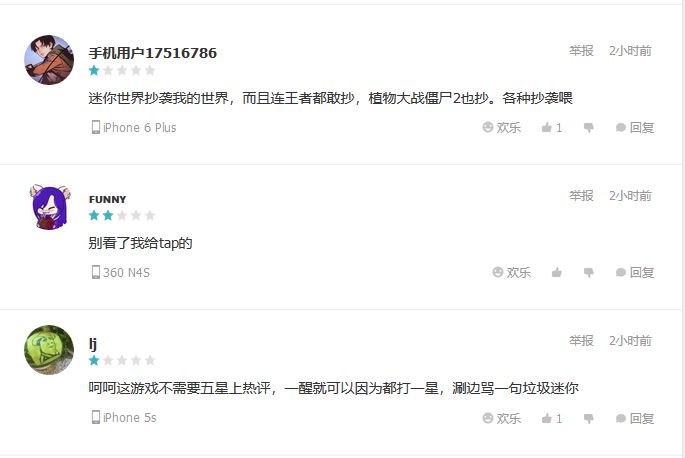Click the thumbs-up icon on lj's review
This screenshot has height=458, width=685.
pyautogui.click(x=547, y=418)
